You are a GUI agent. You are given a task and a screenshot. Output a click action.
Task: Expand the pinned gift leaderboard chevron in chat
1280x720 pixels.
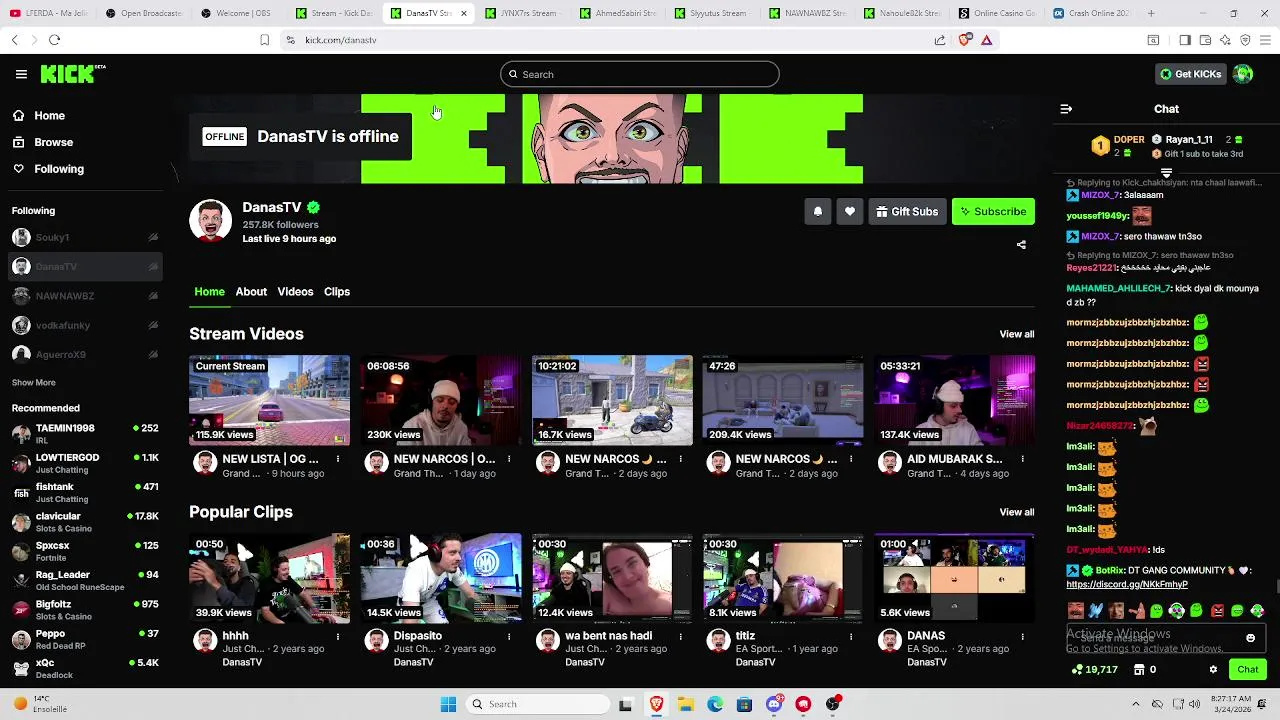tap(1166, 173)
